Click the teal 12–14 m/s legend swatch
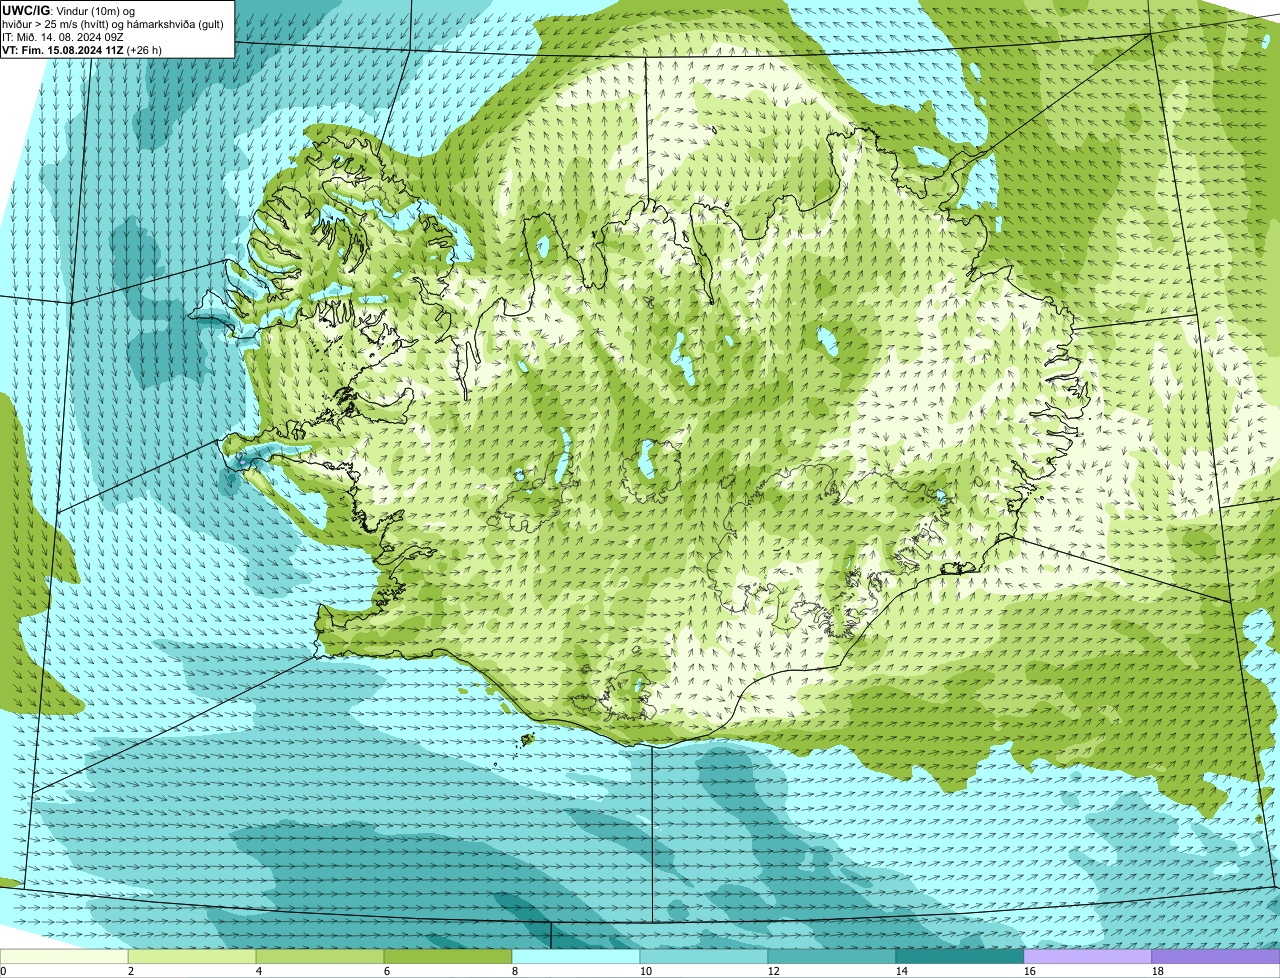Screen dimensions: 1280x978 click(832, 957)
